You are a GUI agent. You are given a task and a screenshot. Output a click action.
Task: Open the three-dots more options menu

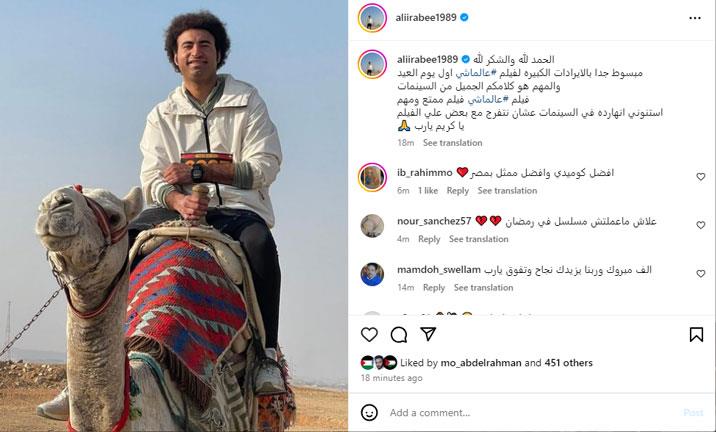[695, 18]
